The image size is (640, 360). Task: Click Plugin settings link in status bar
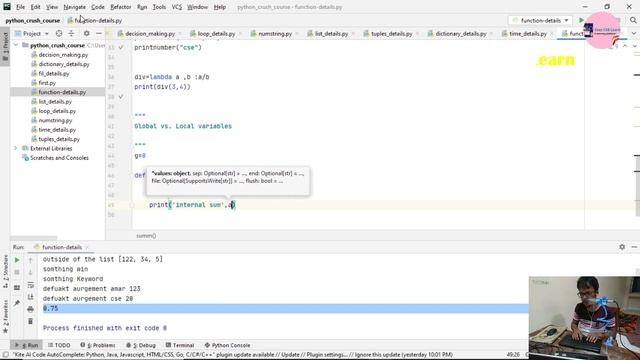tap(327, 355)
